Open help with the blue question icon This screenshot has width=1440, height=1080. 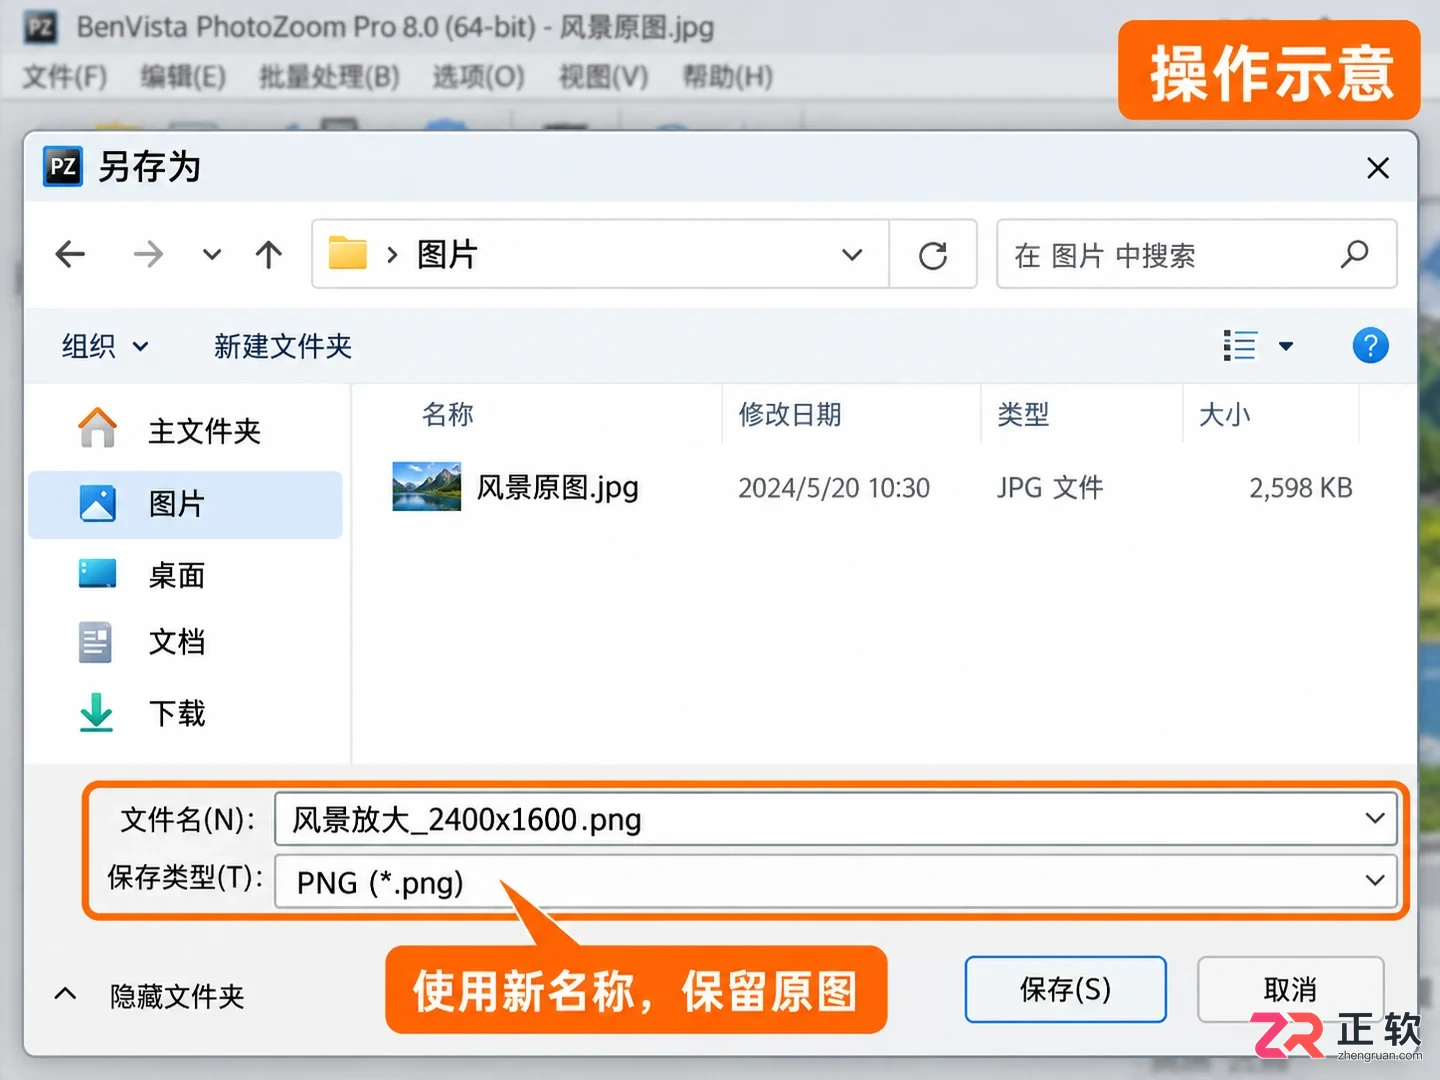[x=1370, y=346]
